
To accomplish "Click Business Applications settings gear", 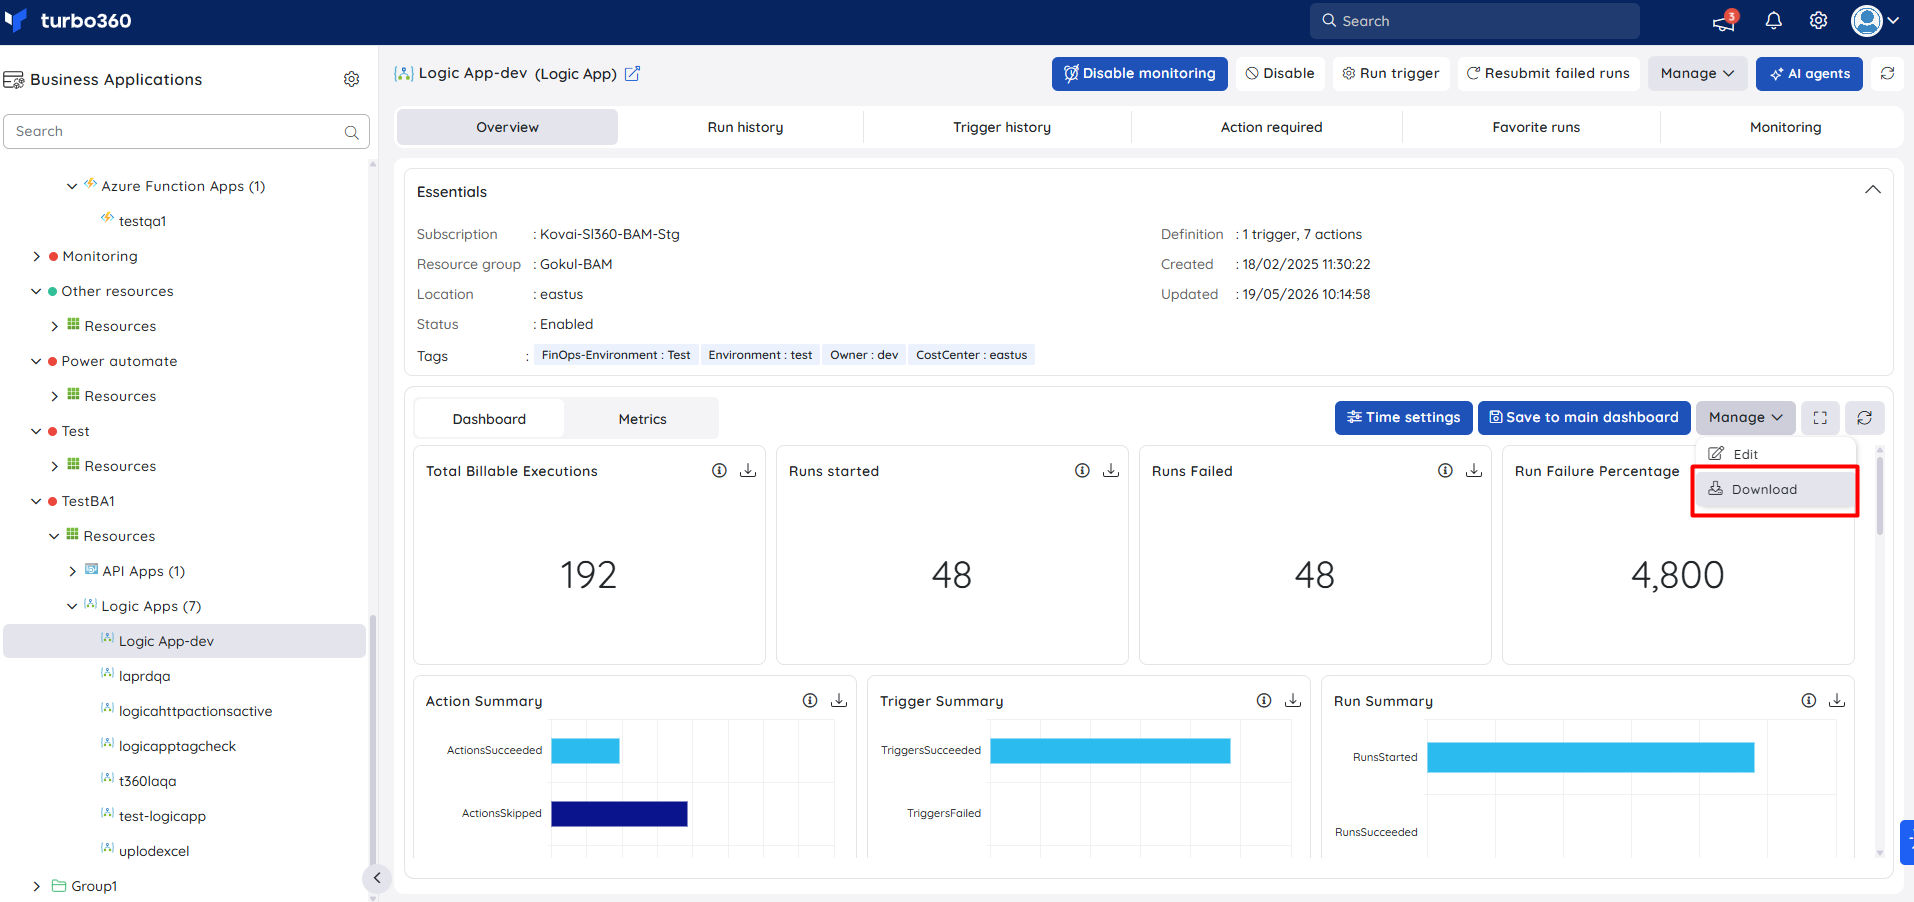I will [351, 79].
